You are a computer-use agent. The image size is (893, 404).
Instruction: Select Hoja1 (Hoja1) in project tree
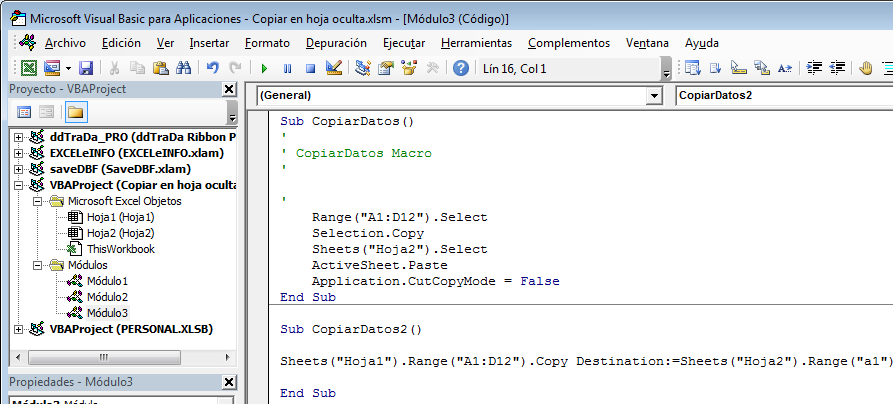[120, 217]
